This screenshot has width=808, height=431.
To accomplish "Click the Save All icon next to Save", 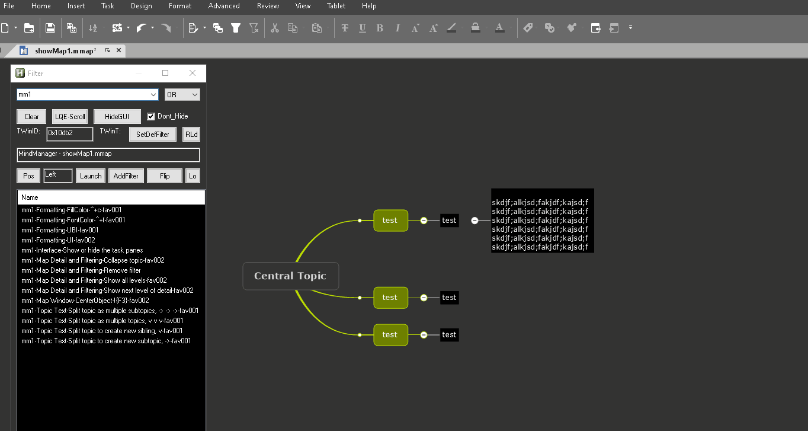I will 72,28.
